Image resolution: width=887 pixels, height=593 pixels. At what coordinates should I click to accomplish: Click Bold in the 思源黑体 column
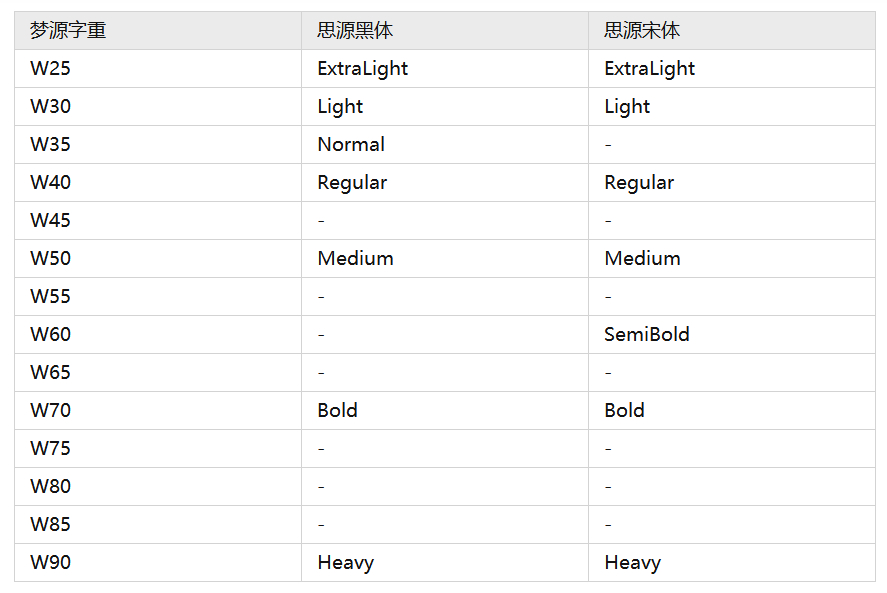tap(337, 411)
